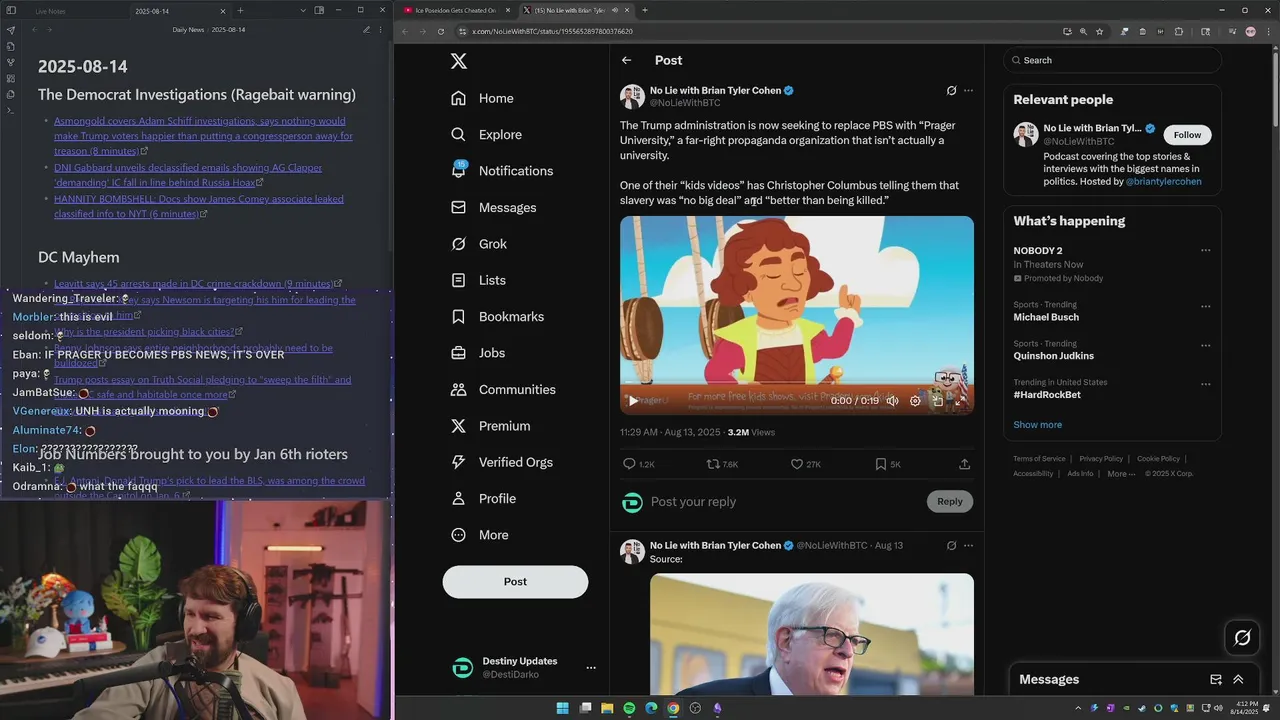Click the large Post button

click(x=515, y=582)
